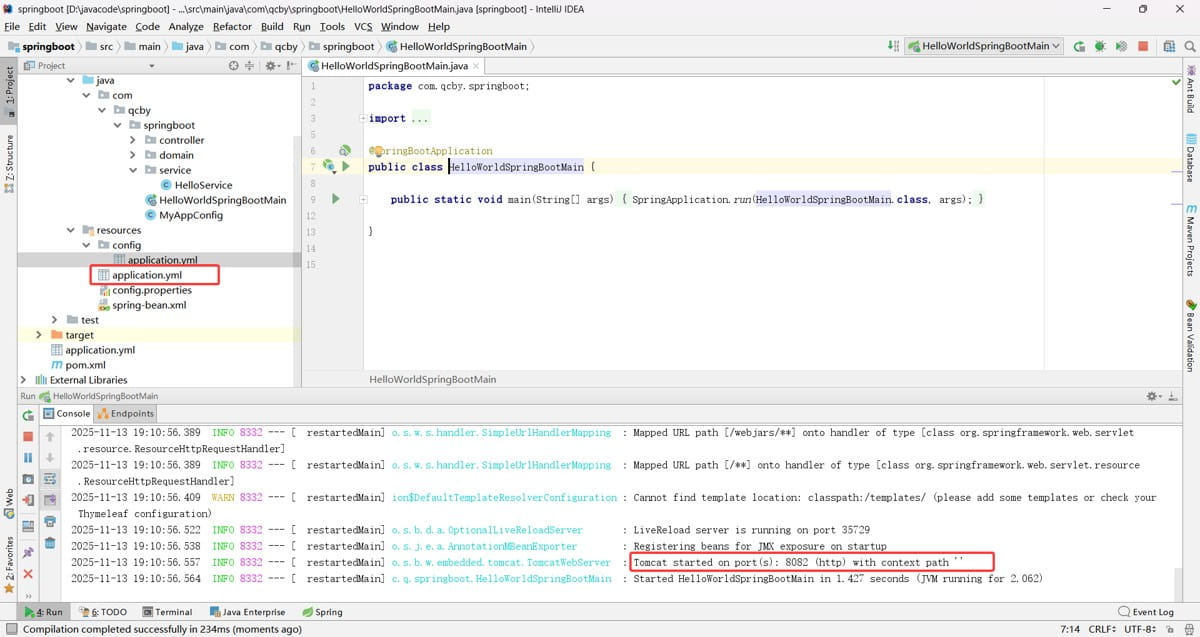The width and height of the screenshot is (1200, 637).
Task: Click the run gutter arrow beside main method
Action: pyautogui.click(x=336, y=200)
